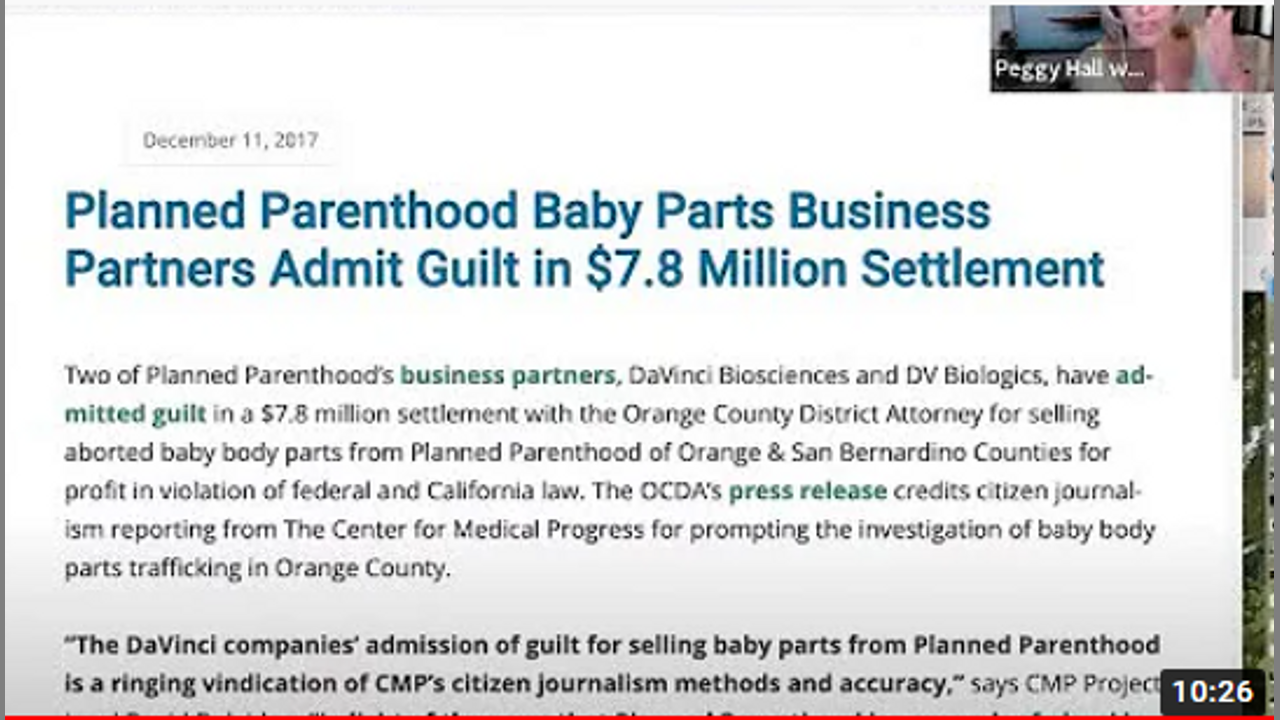Click the Planned Parenthood settlement article headline
The image size is (1280, 720).
pos(584,240)
